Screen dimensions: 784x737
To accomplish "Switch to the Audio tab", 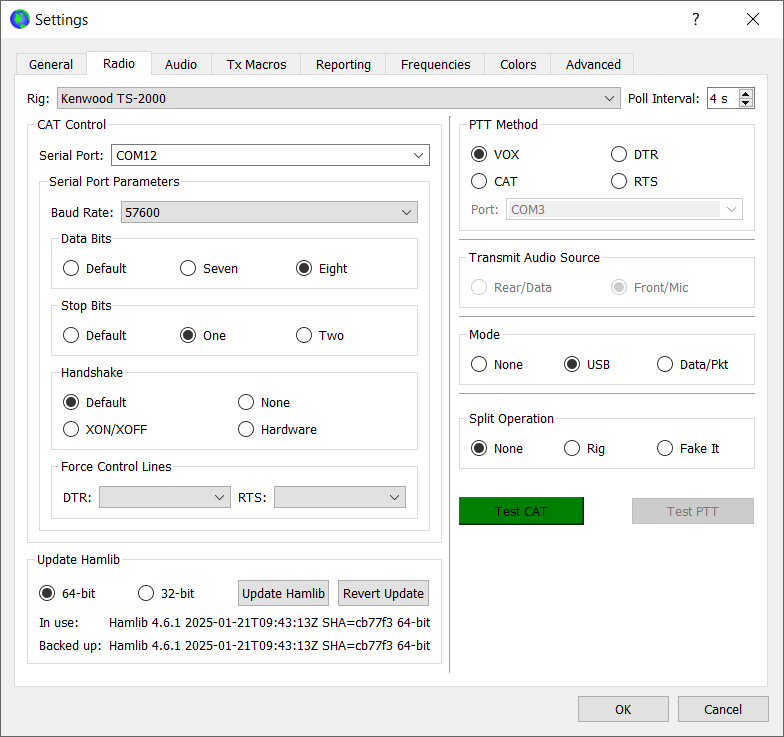I will pyautogui.click(x=180, y=64).
